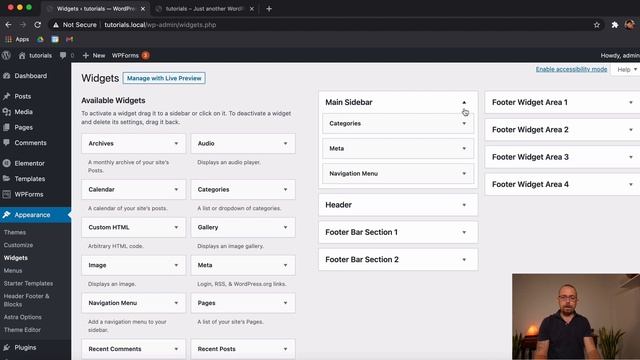Viewport: 640px width, 360px height.
Task: Click the Dashboard sidebar icon
Action: pyautogui.click(x=7, y=76)
